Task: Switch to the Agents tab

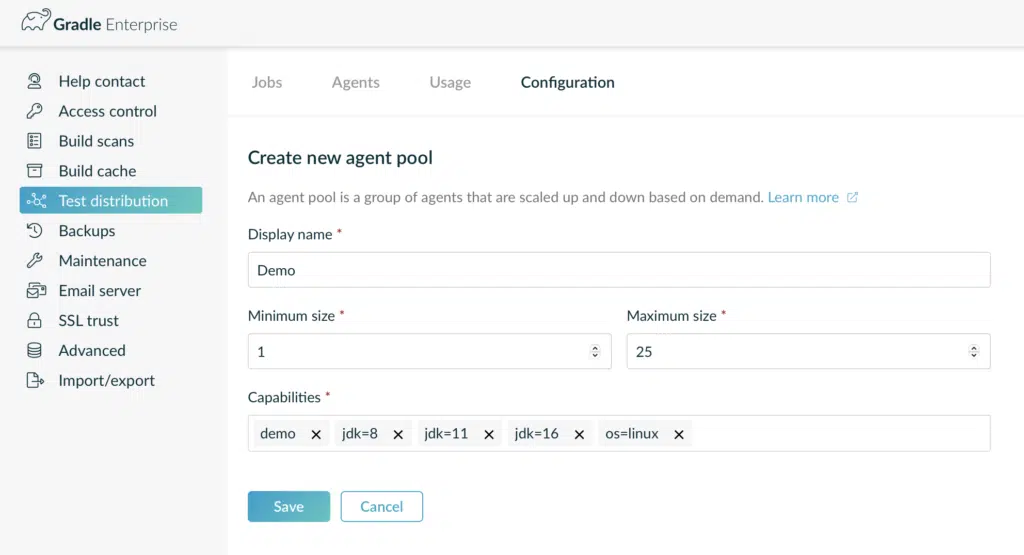Action: tap(355, 83)
